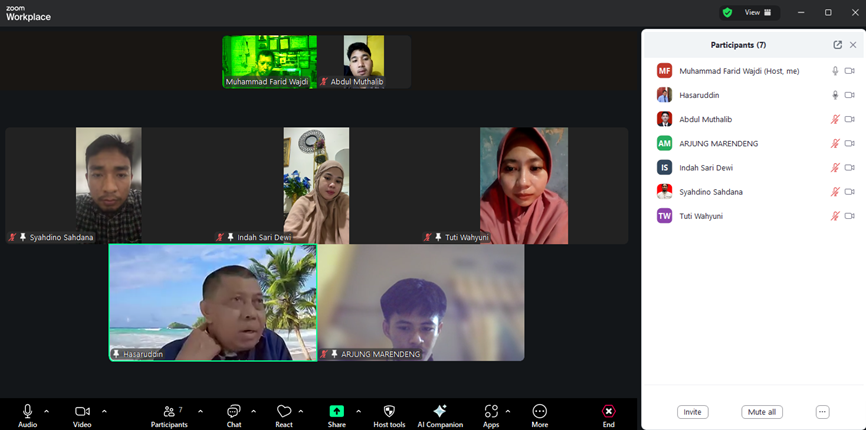The height and width of the screenshot is (430, 866).
Task: Expand the arrow next to Chat
Action: click(x=254, y=411)
